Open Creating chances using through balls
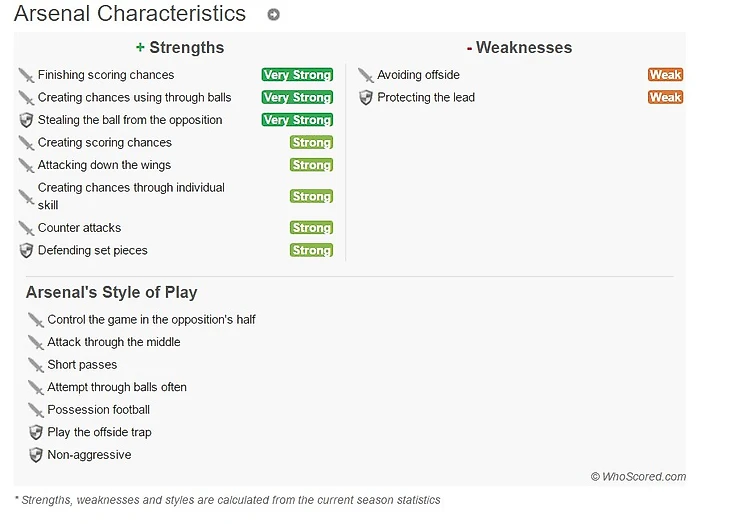Viewport: 730px width, 524px height. tap(134, 98)
